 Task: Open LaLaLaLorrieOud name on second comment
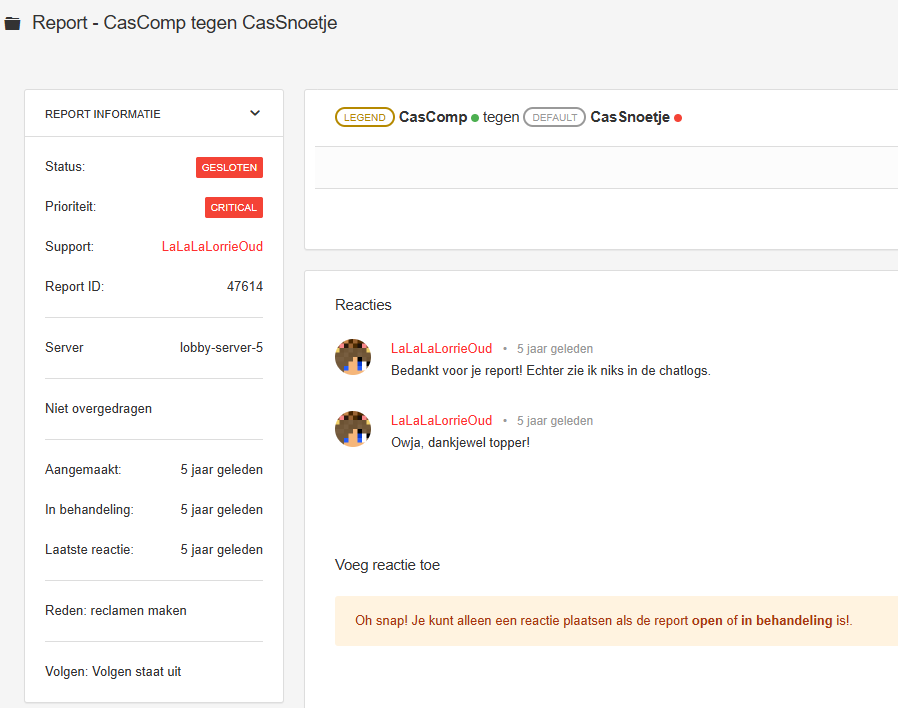click(441, 421)
